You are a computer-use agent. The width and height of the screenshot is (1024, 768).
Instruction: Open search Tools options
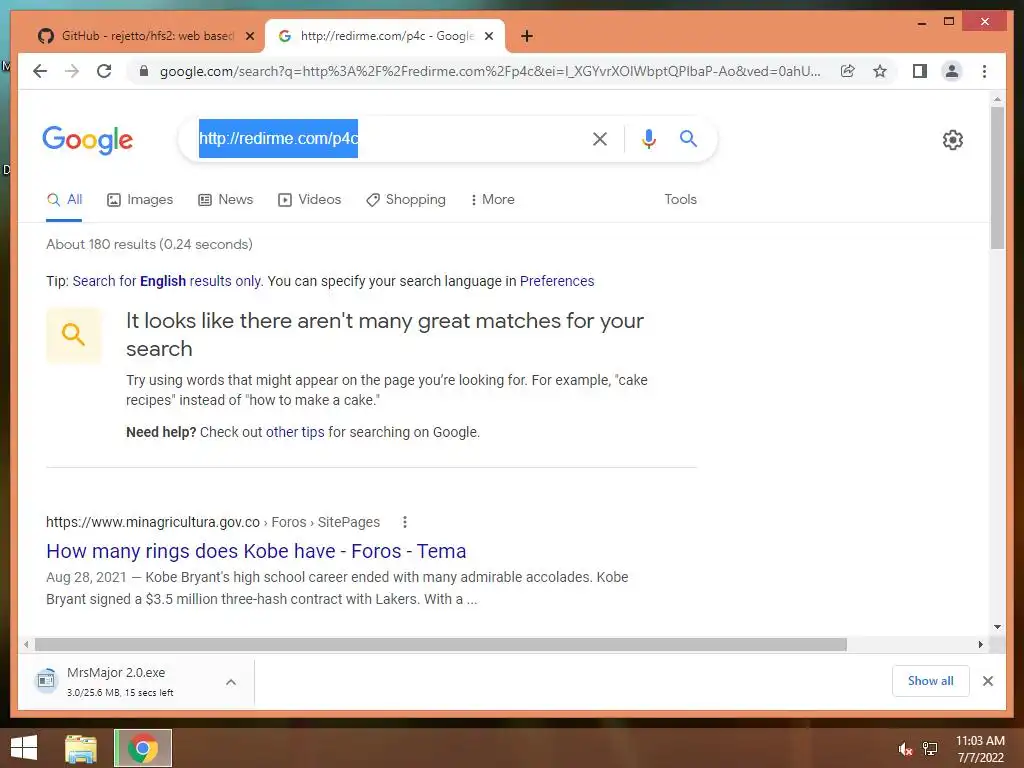coord(680,200)
